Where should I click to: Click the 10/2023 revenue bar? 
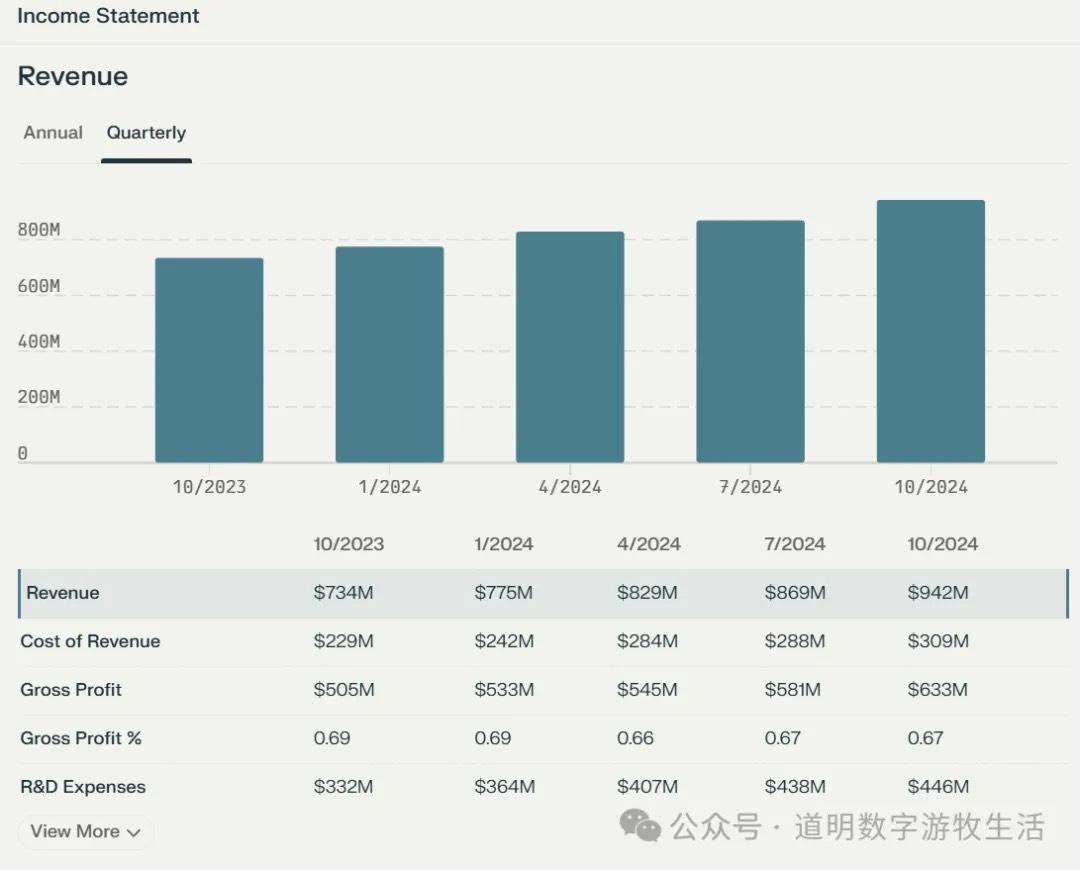209,360
